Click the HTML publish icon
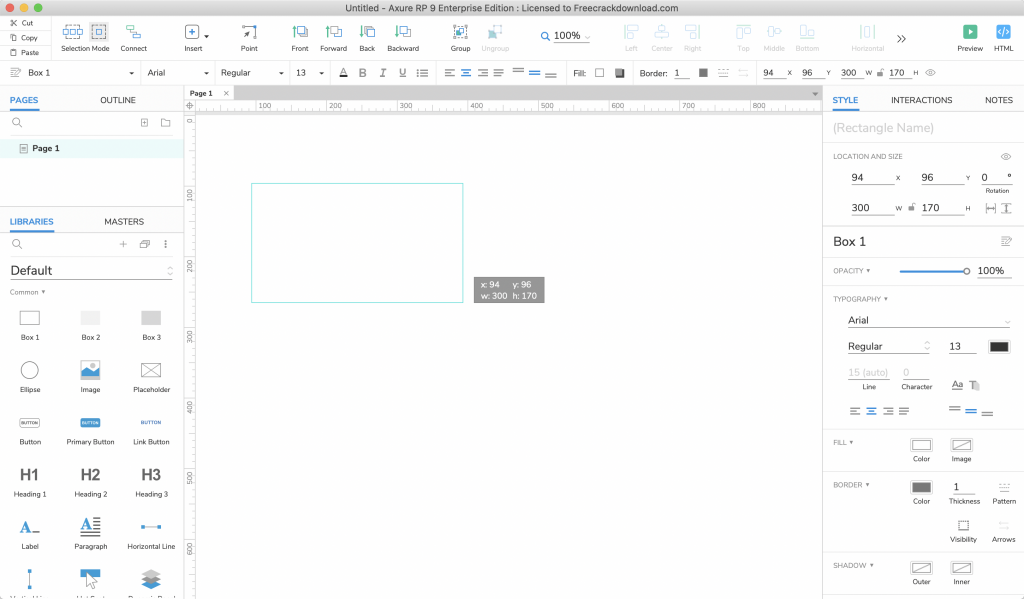The width and height of the screenshot is (1024, 599). 1003,32
